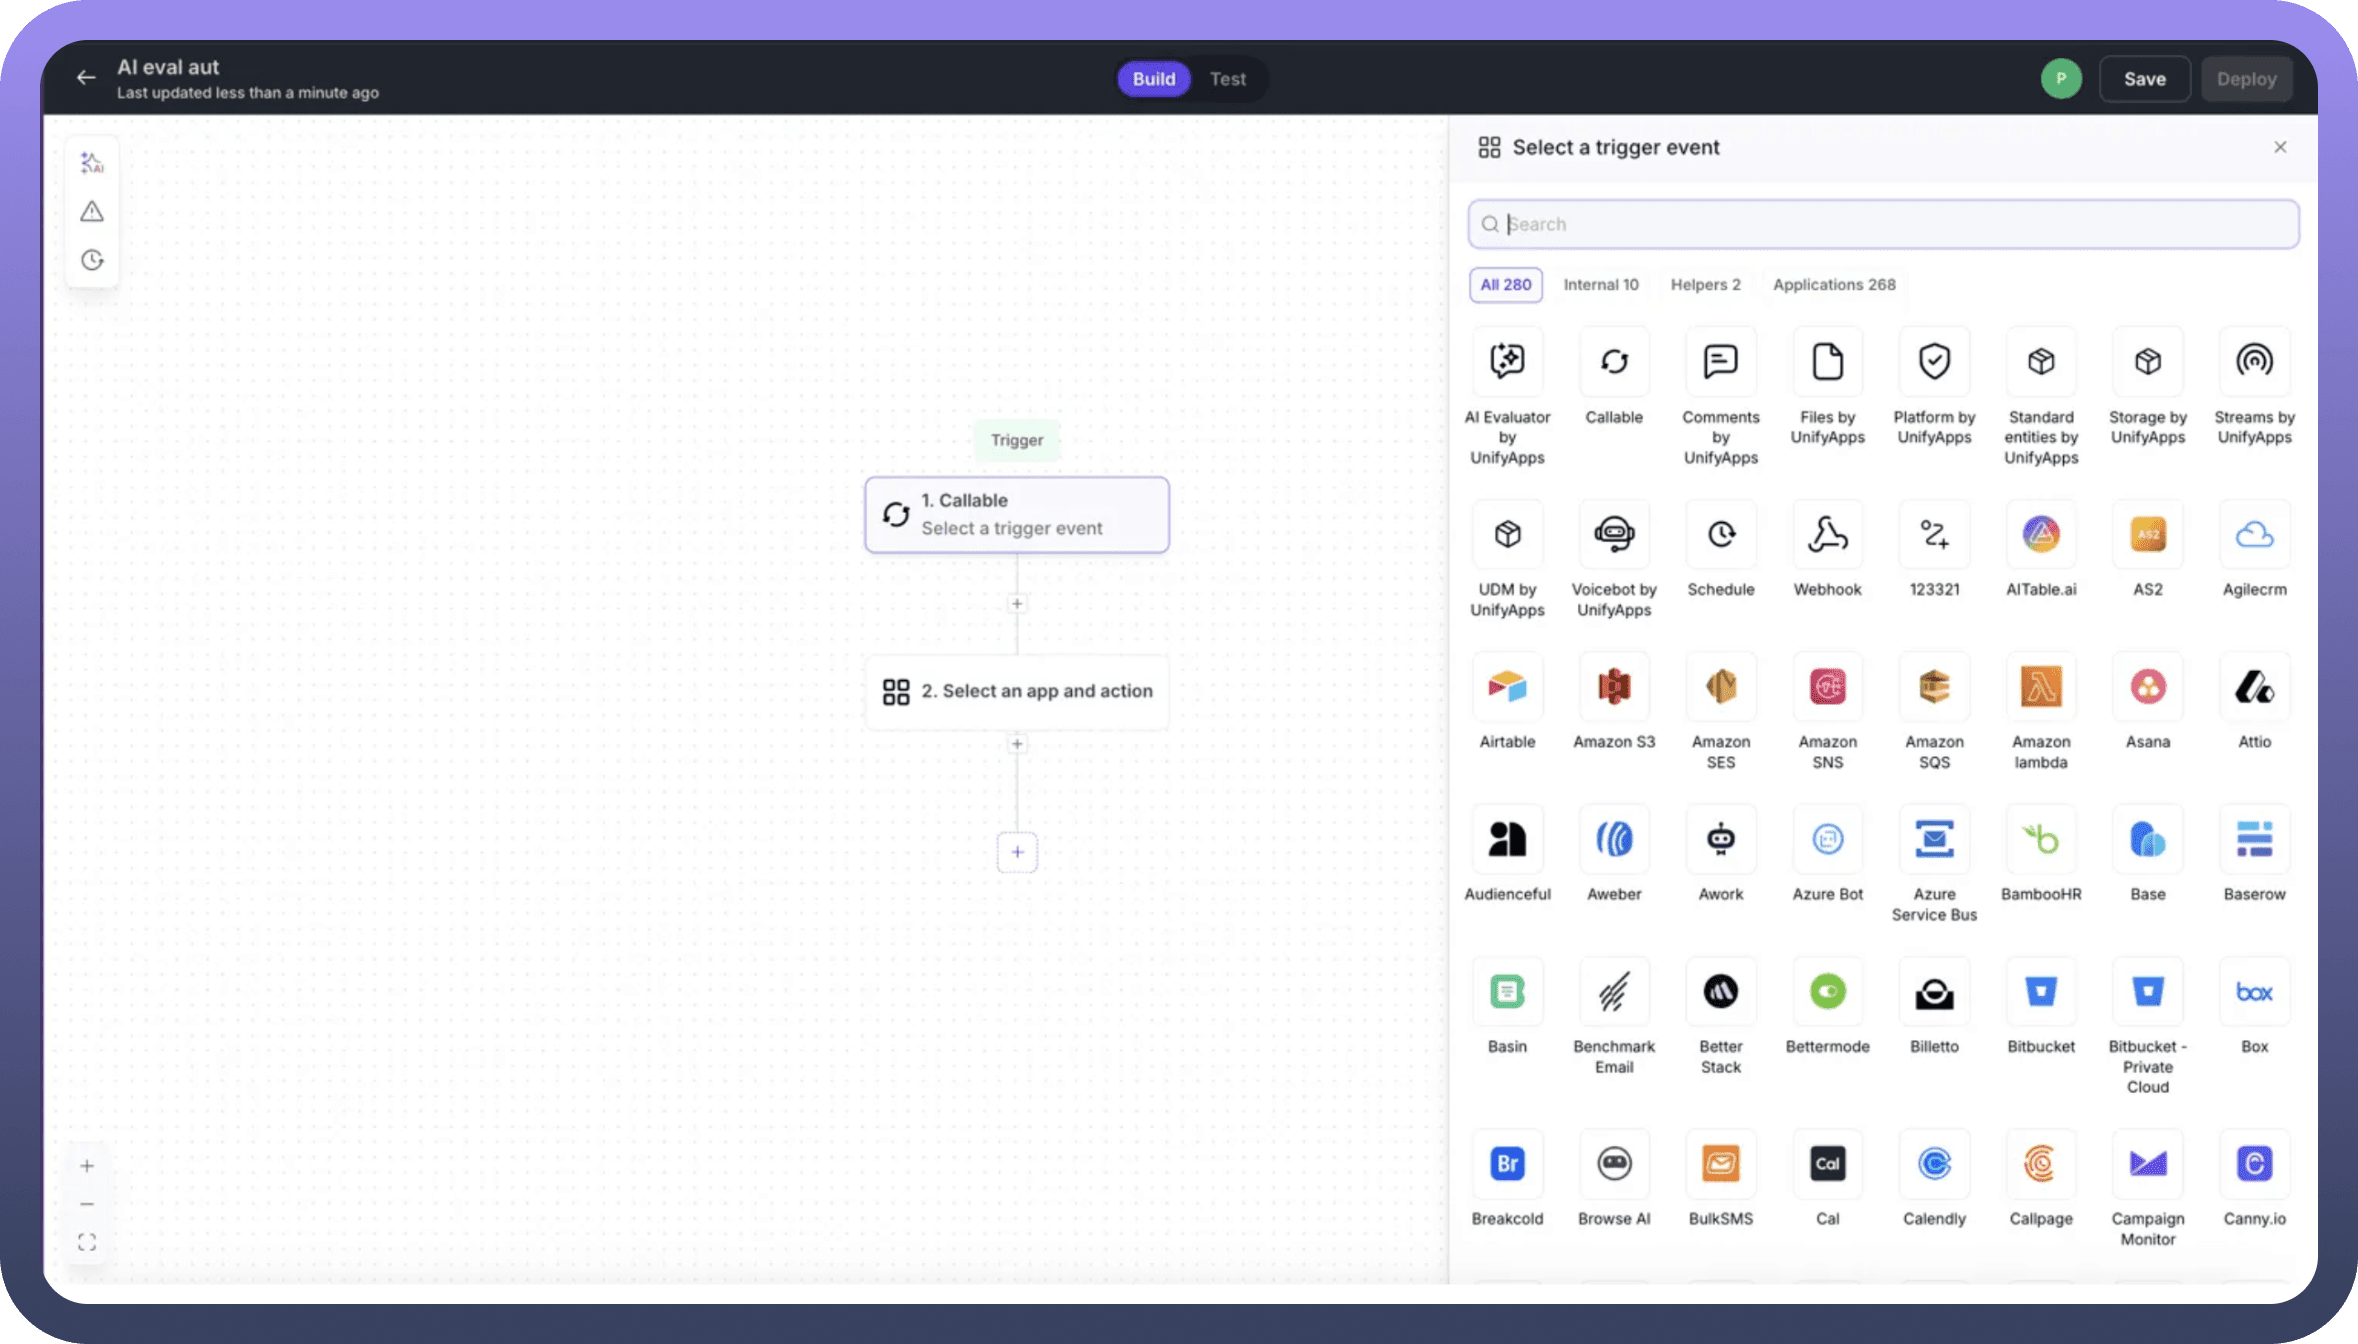
Task: Pick the AI Evaluator by UnifyApps icon
Action: click(1507, 362)
